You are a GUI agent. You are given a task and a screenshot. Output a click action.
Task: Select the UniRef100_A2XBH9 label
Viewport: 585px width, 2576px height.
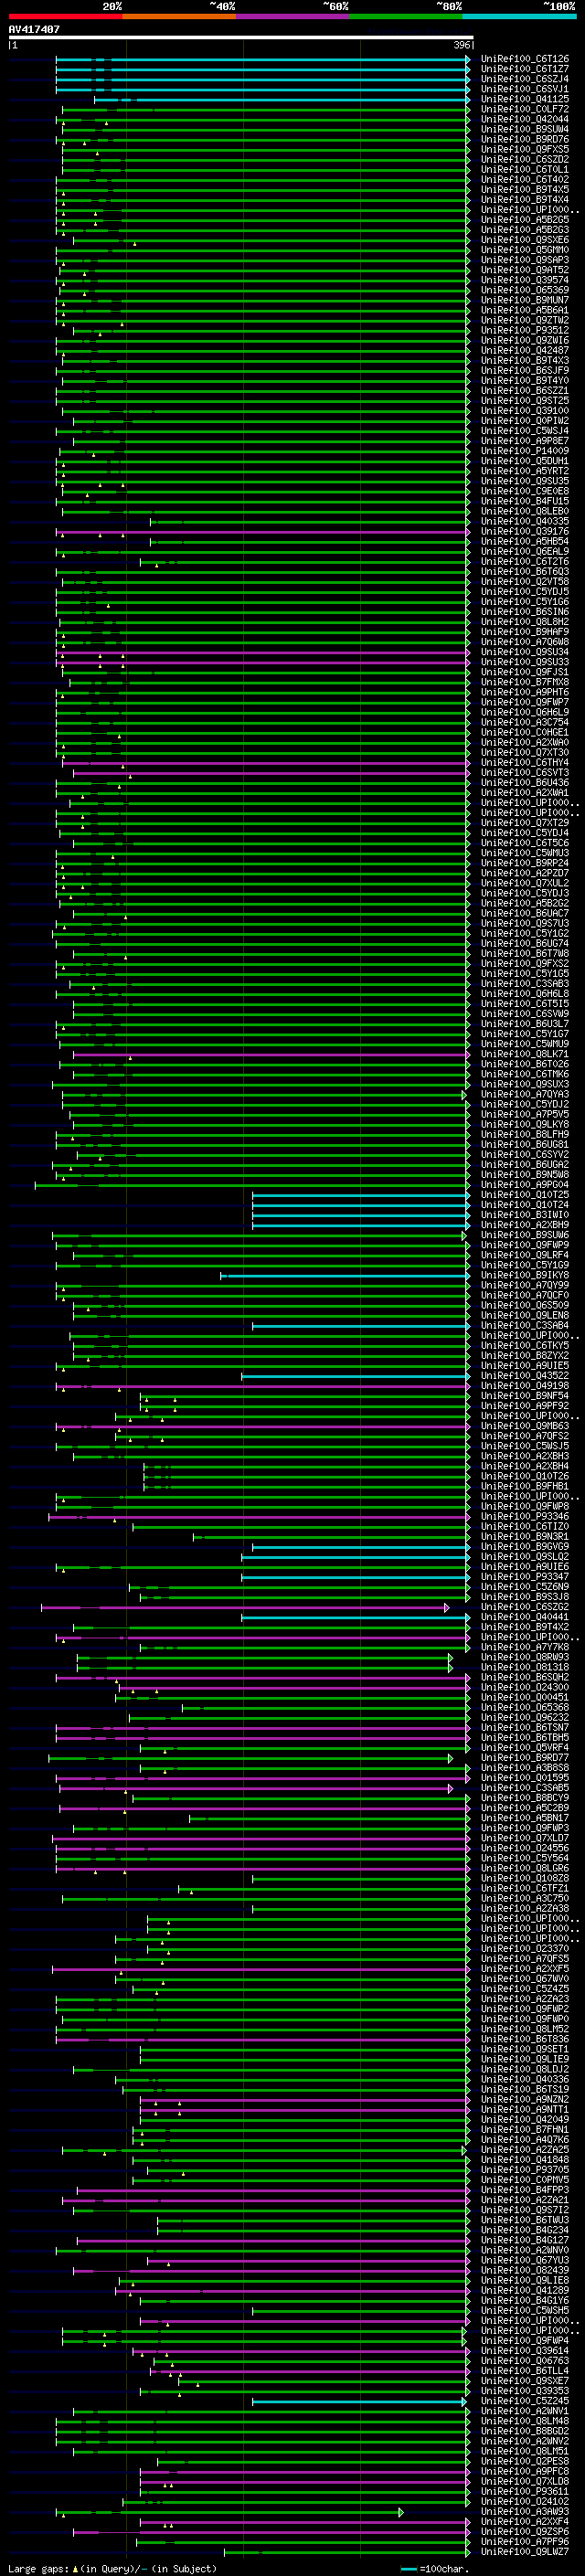click(524, 1224)
